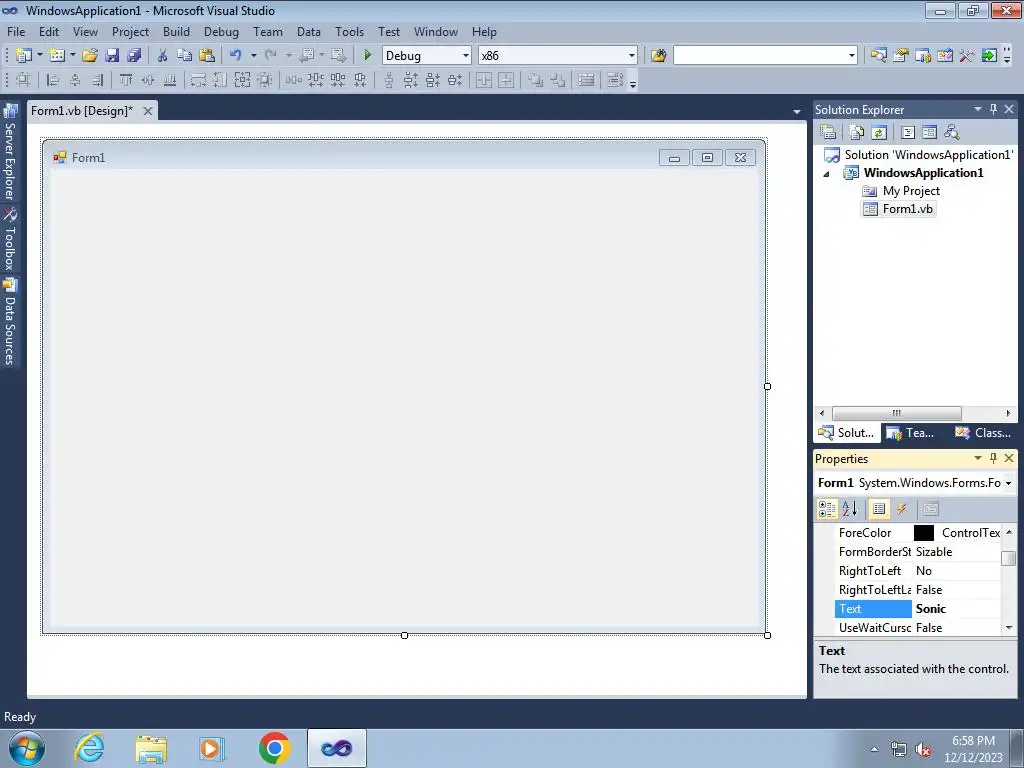Switch to the Form1.vb [Design] tab
This screenshot has height=768, width=1024.
[x=82, y=111]
